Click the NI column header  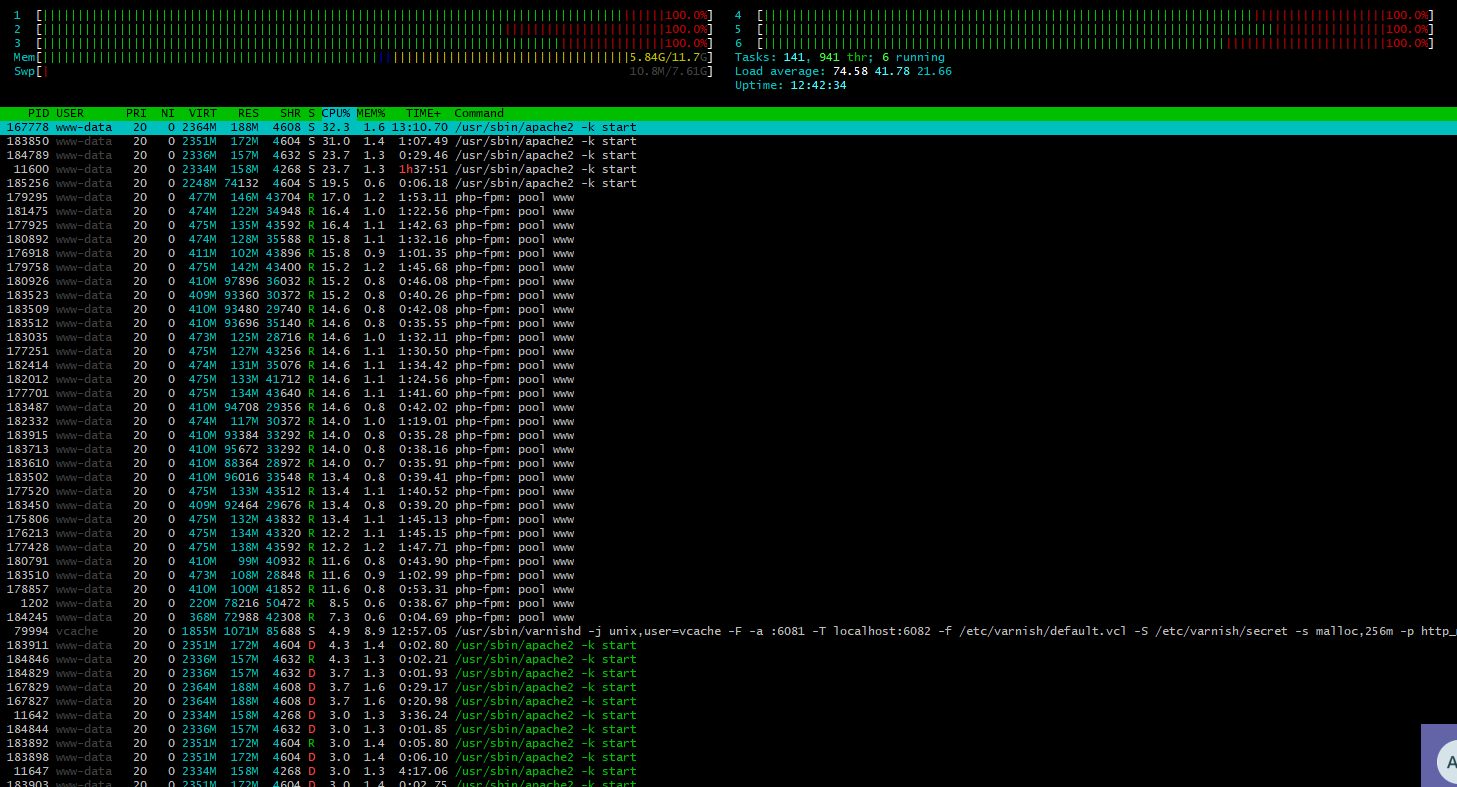point(167,113)
